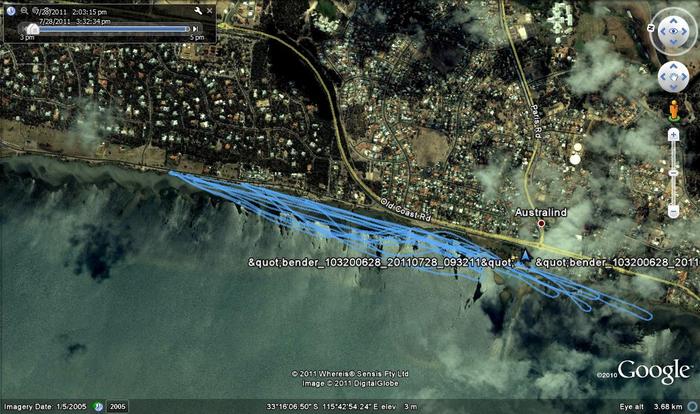Pan map left with move joystick arrow
The width and height of the screenshot is (700, 414).
pos(660,76)
